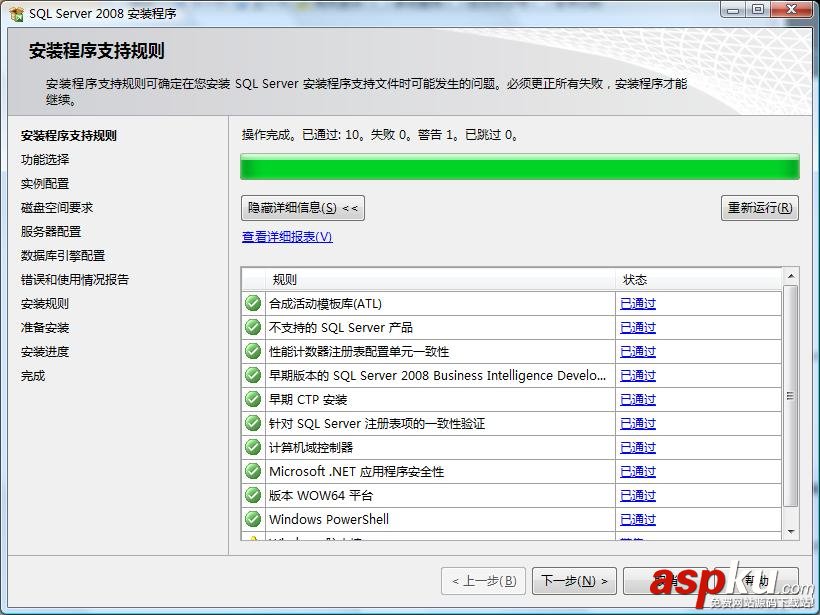Viewport: 820px width, 615px height.
Task: Click the SQL Server setup title bar icon
Action: pyautogui.click(x=16, y=13)
